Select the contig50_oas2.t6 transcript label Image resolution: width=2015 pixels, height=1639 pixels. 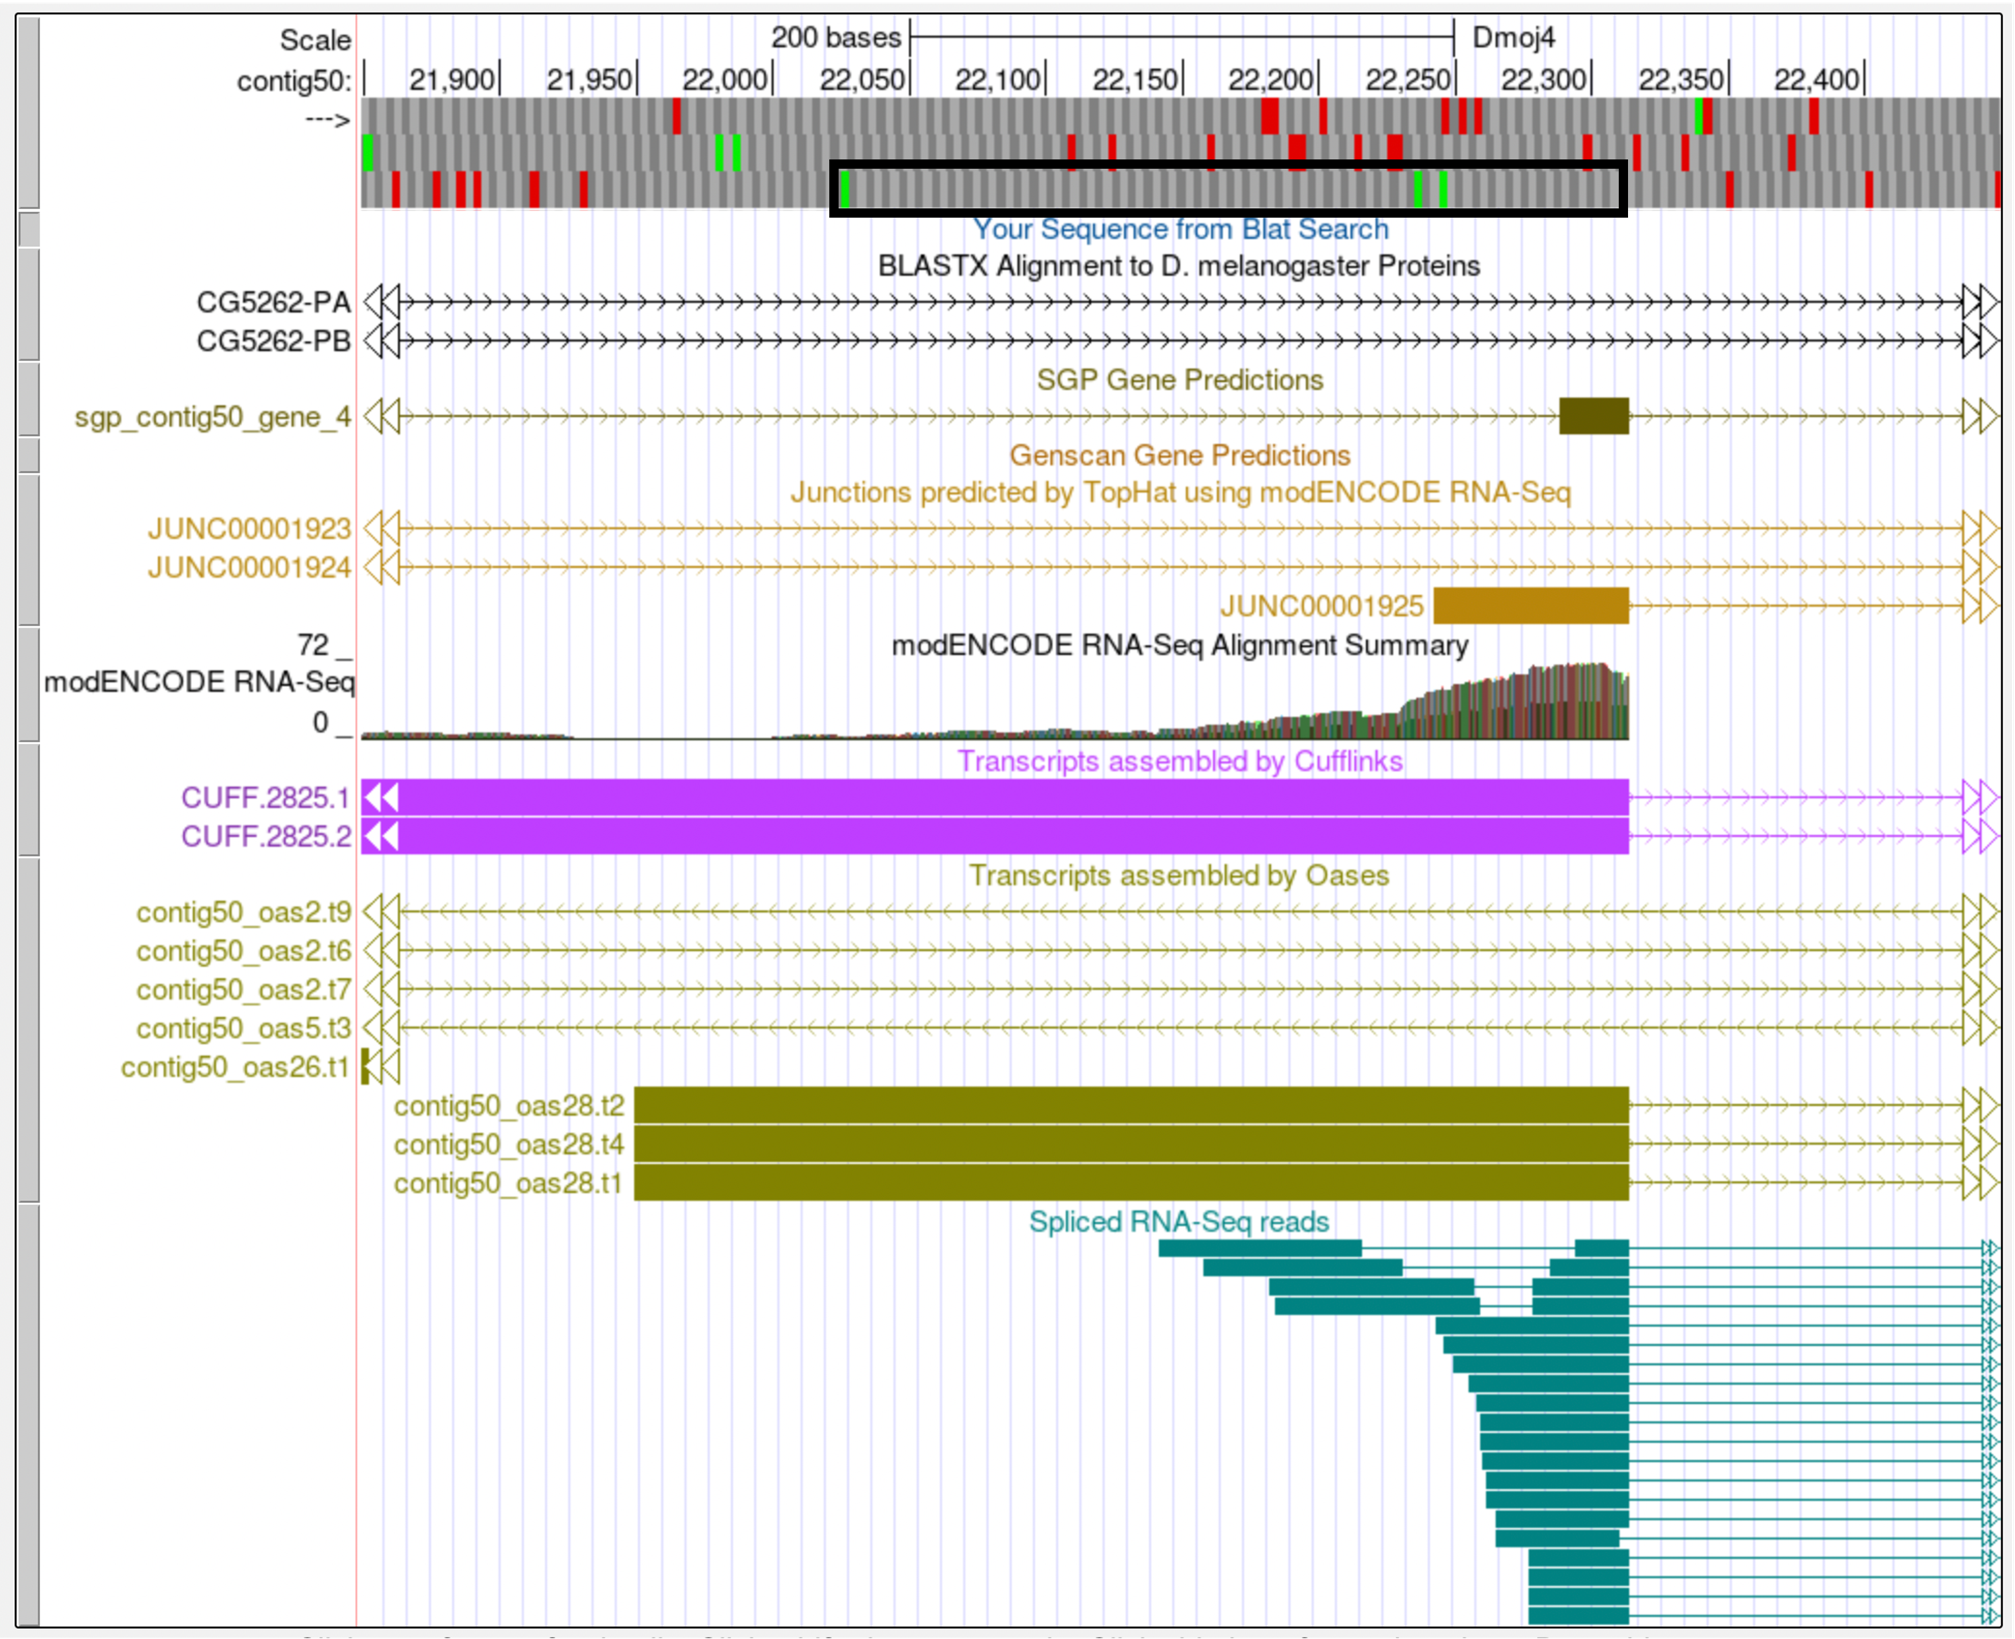243,951
